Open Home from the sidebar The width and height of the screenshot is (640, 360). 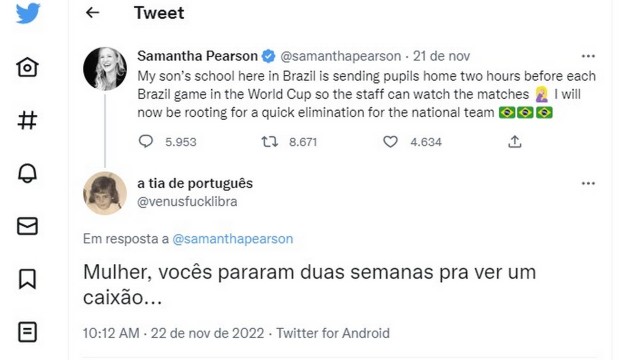[27, 67]
